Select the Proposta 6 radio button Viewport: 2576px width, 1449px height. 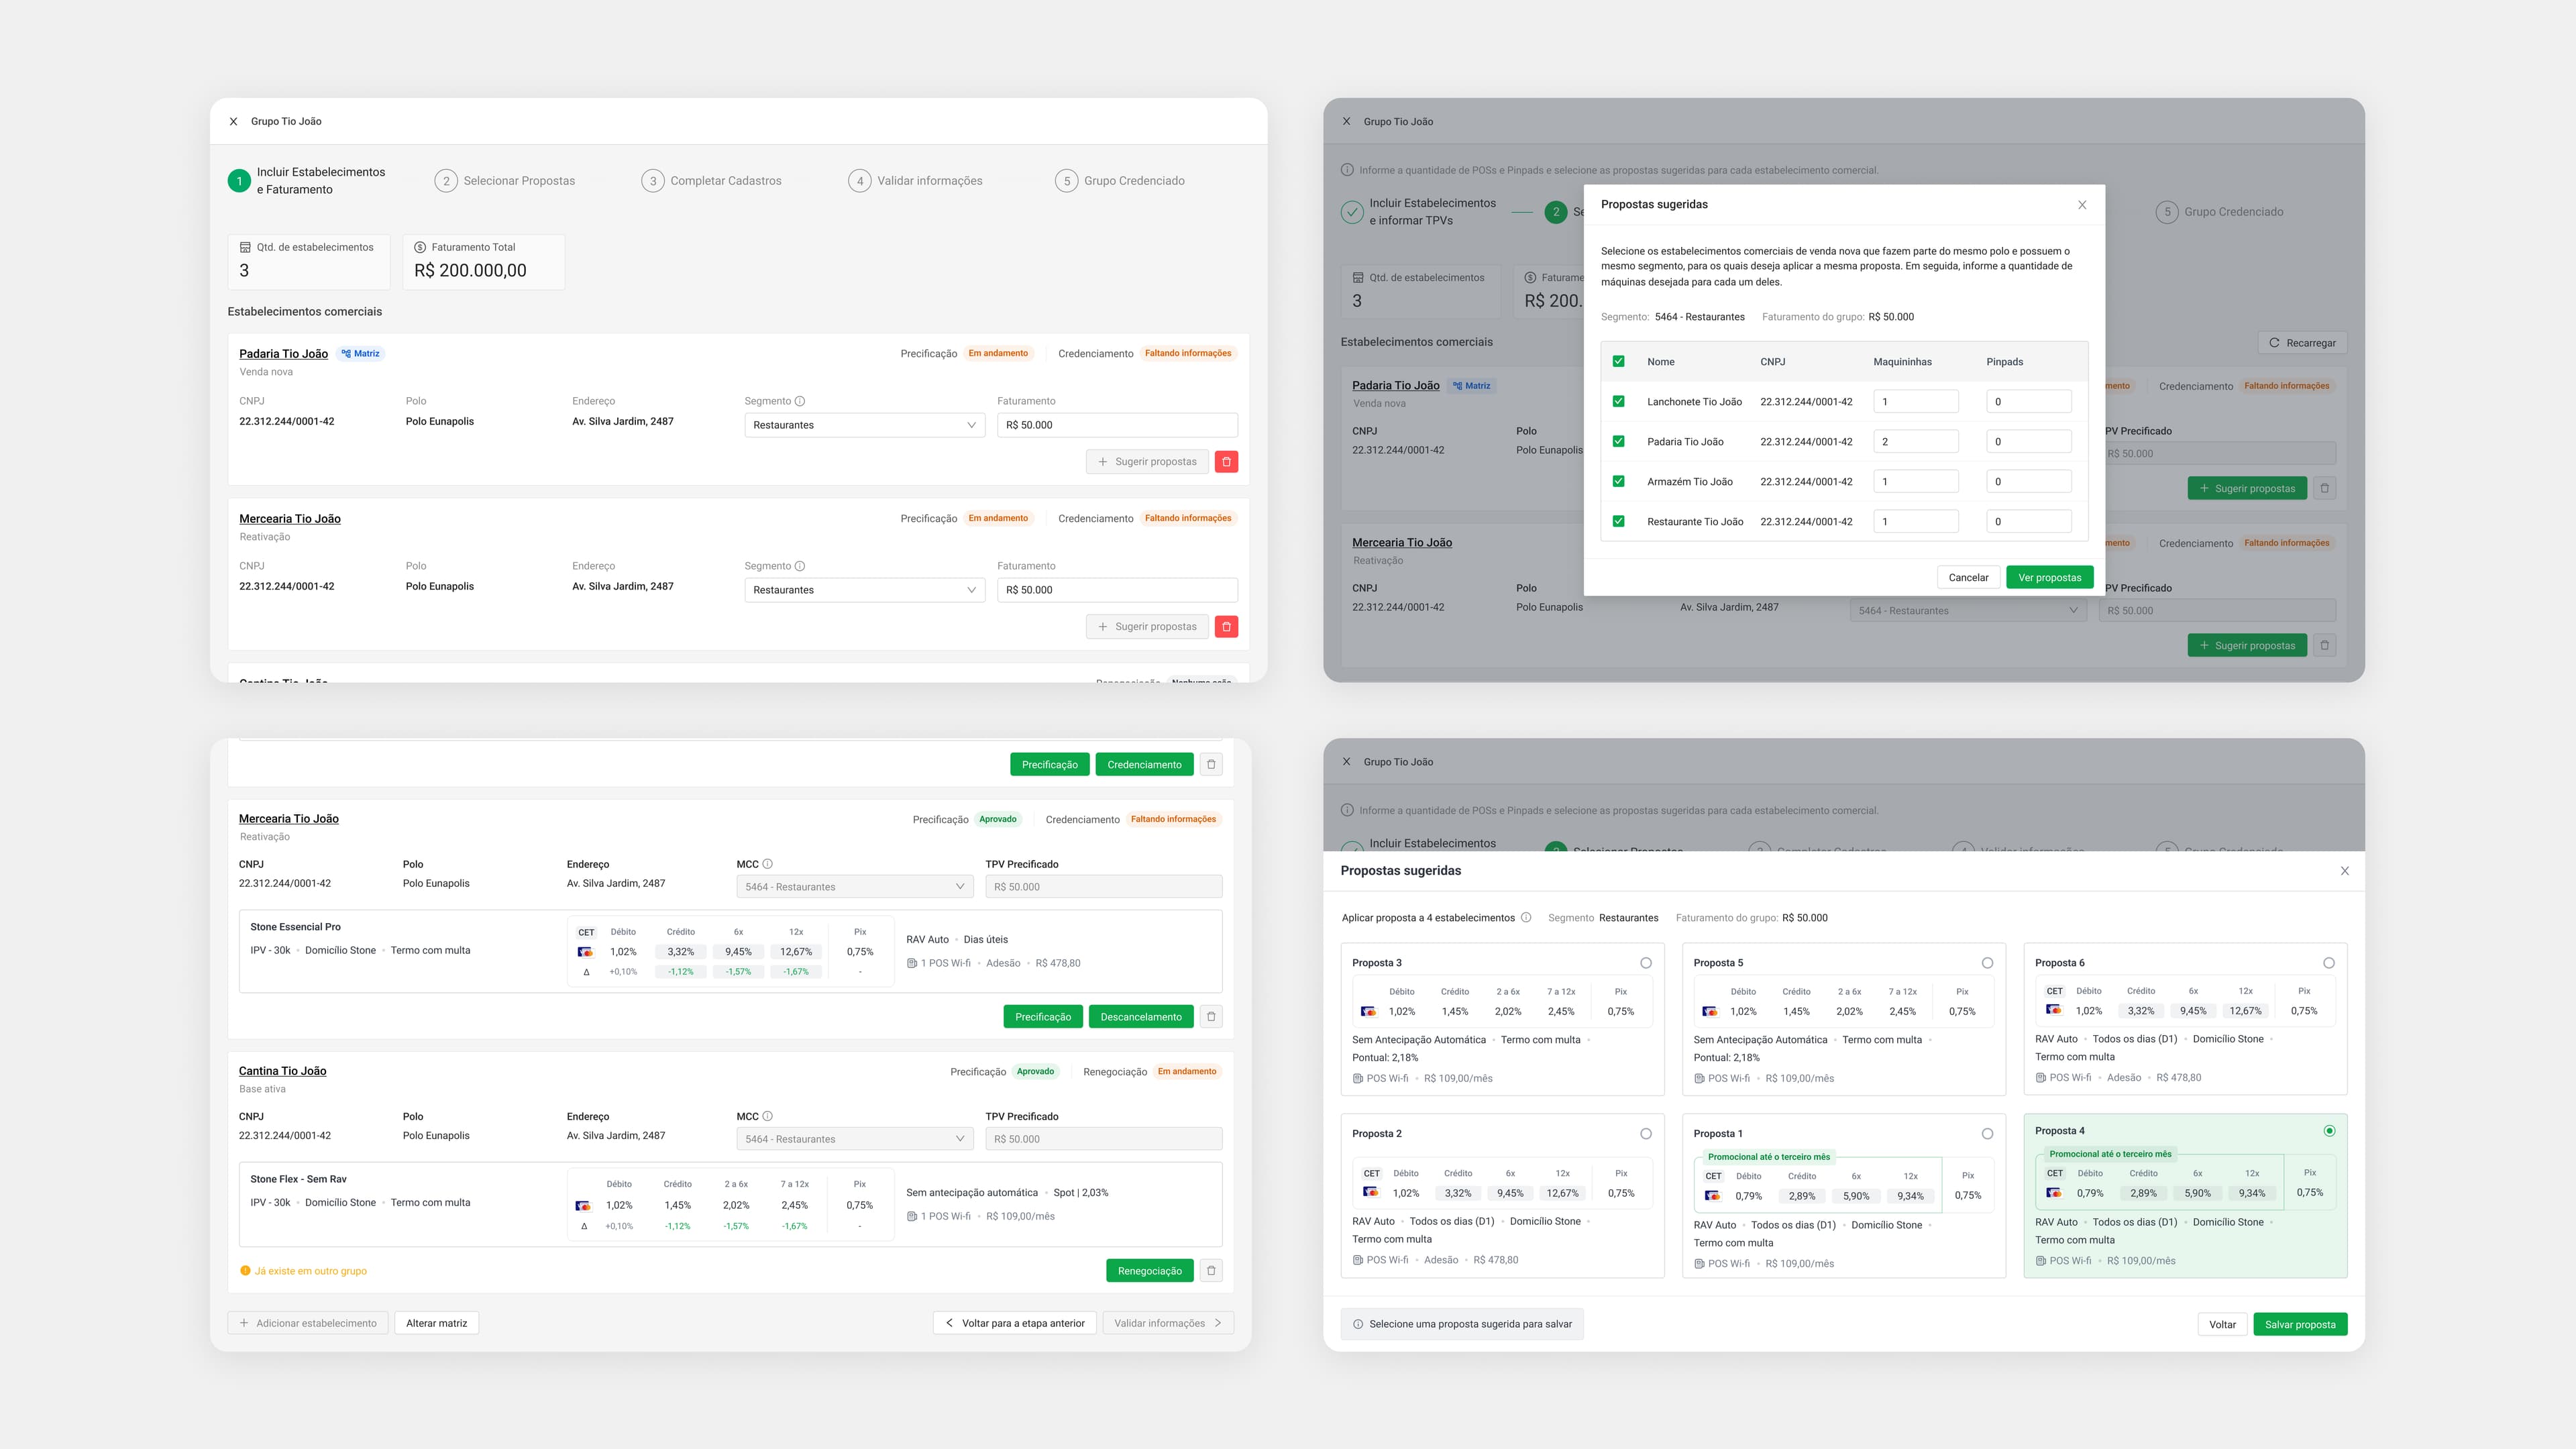2329,963
